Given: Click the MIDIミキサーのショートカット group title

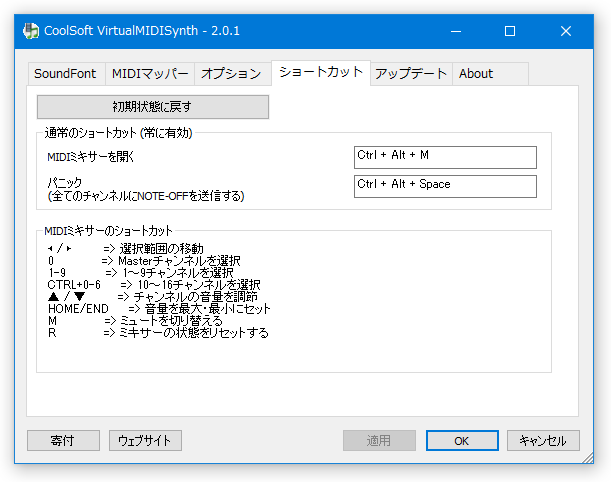Looking at the screenshot, I should pos(108,231).
